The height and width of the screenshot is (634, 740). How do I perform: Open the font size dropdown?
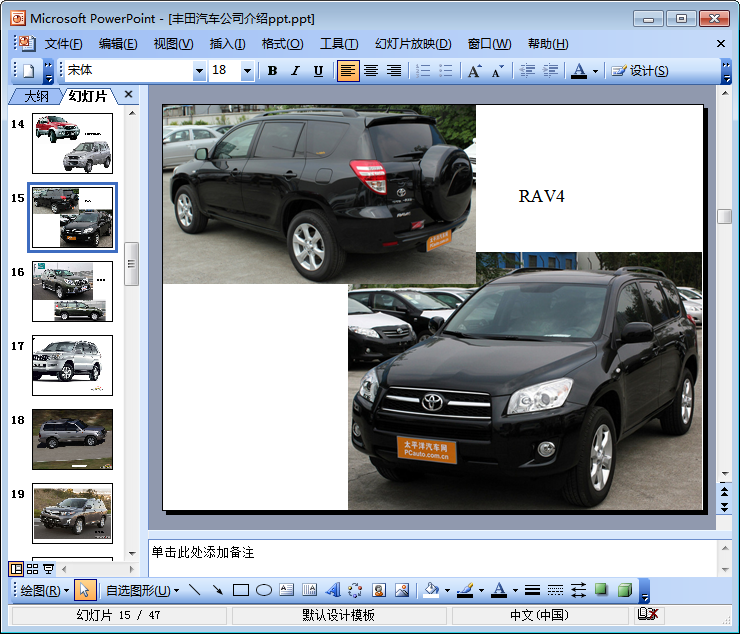(247, 71)
